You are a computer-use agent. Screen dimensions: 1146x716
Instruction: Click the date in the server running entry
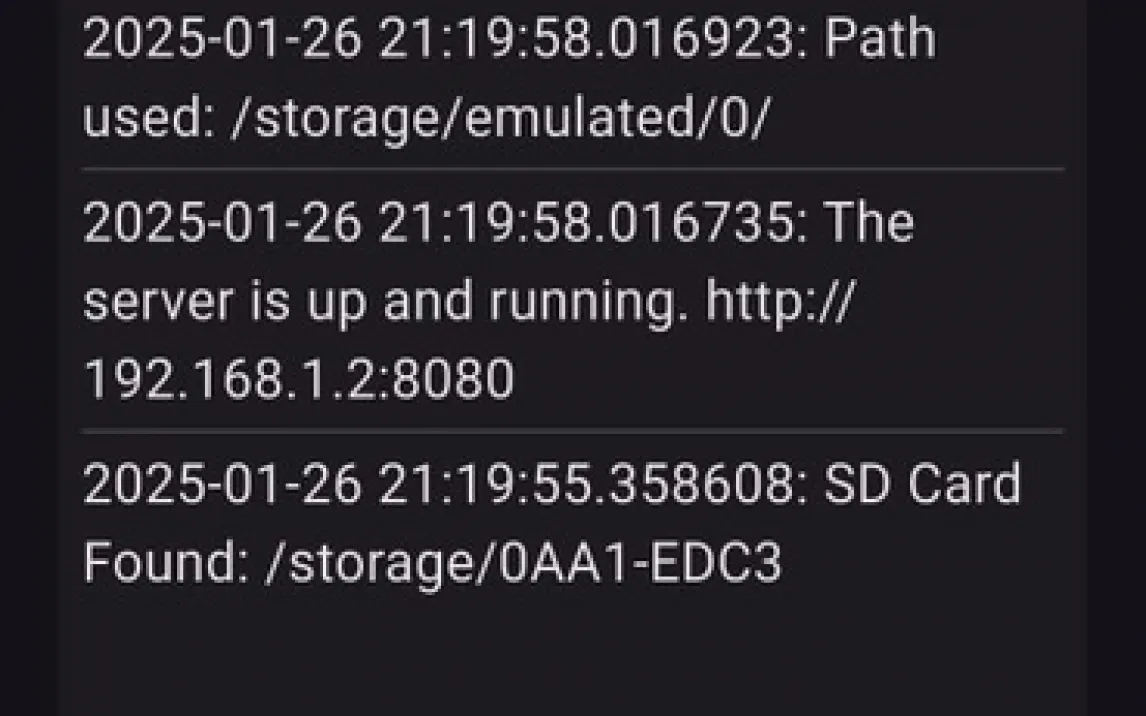click(x=221, y=222)
